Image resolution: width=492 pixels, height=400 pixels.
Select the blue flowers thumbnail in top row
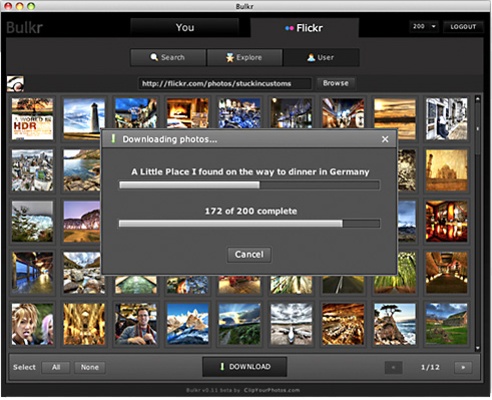coord(239,113)
